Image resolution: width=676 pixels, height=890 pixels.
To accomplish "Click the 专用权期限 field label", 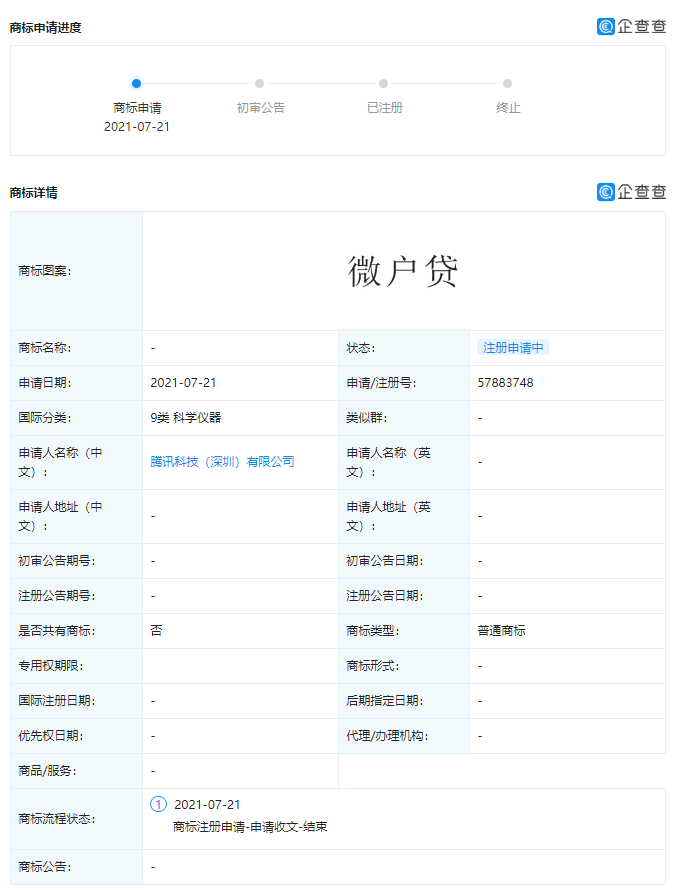I will coord(51,666).
